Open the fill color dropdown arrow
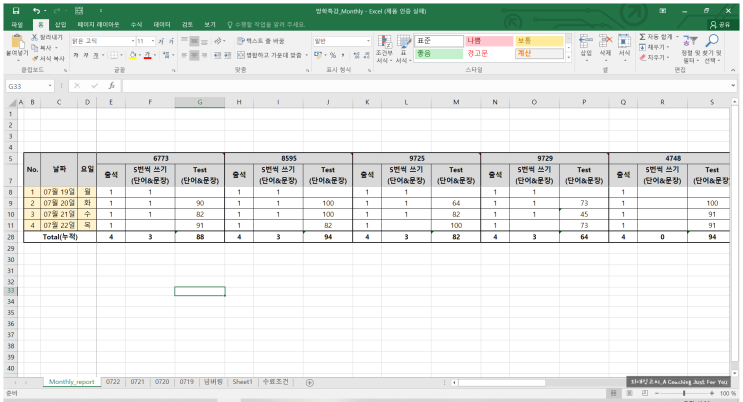The width and height of the screenshot is (743, 402). 140,55
